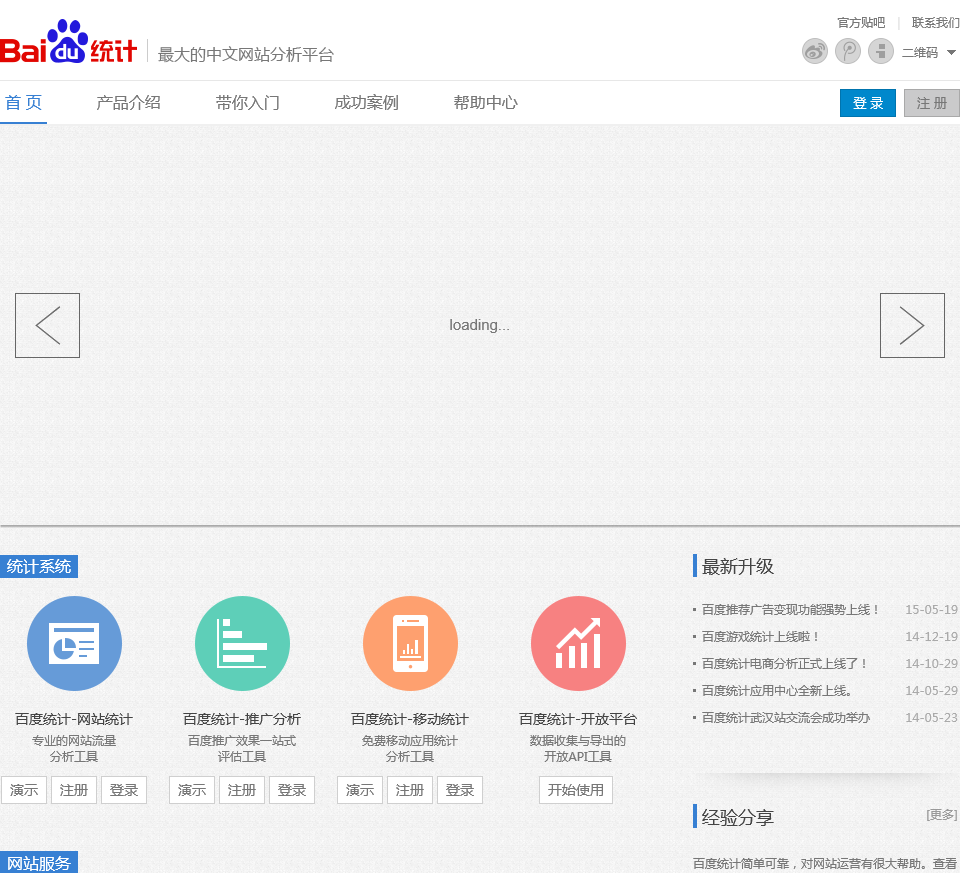Image resolution: width=960 pixels, height=873 pixels.
Task: Click the 百度统计-网站统计 title
Action: [73, 719]
